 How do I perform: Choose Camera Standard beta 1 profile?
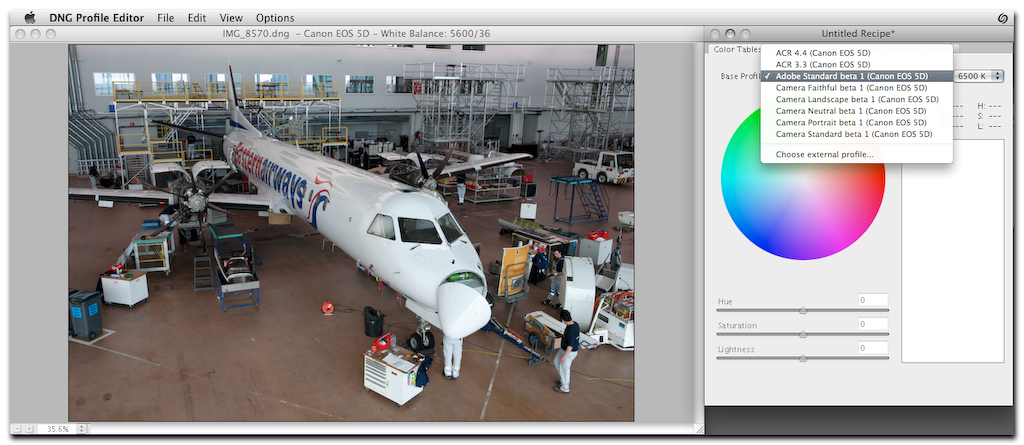click(856, 134)
